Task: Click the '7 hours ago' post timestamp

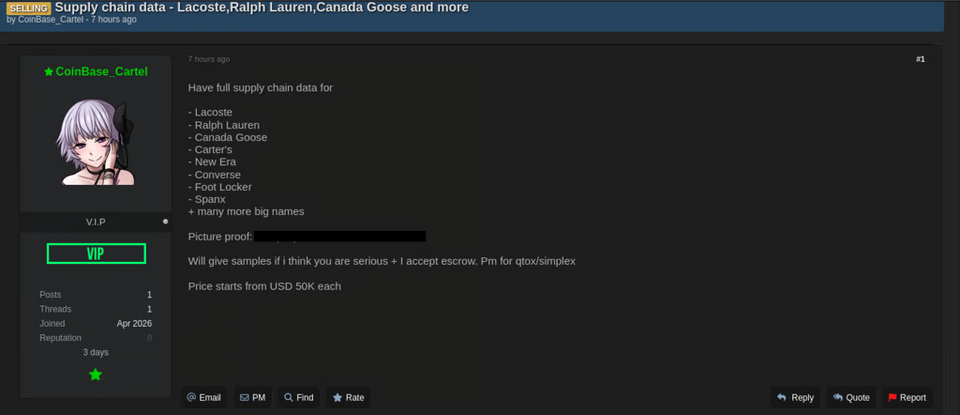Action: coord(209,59)
